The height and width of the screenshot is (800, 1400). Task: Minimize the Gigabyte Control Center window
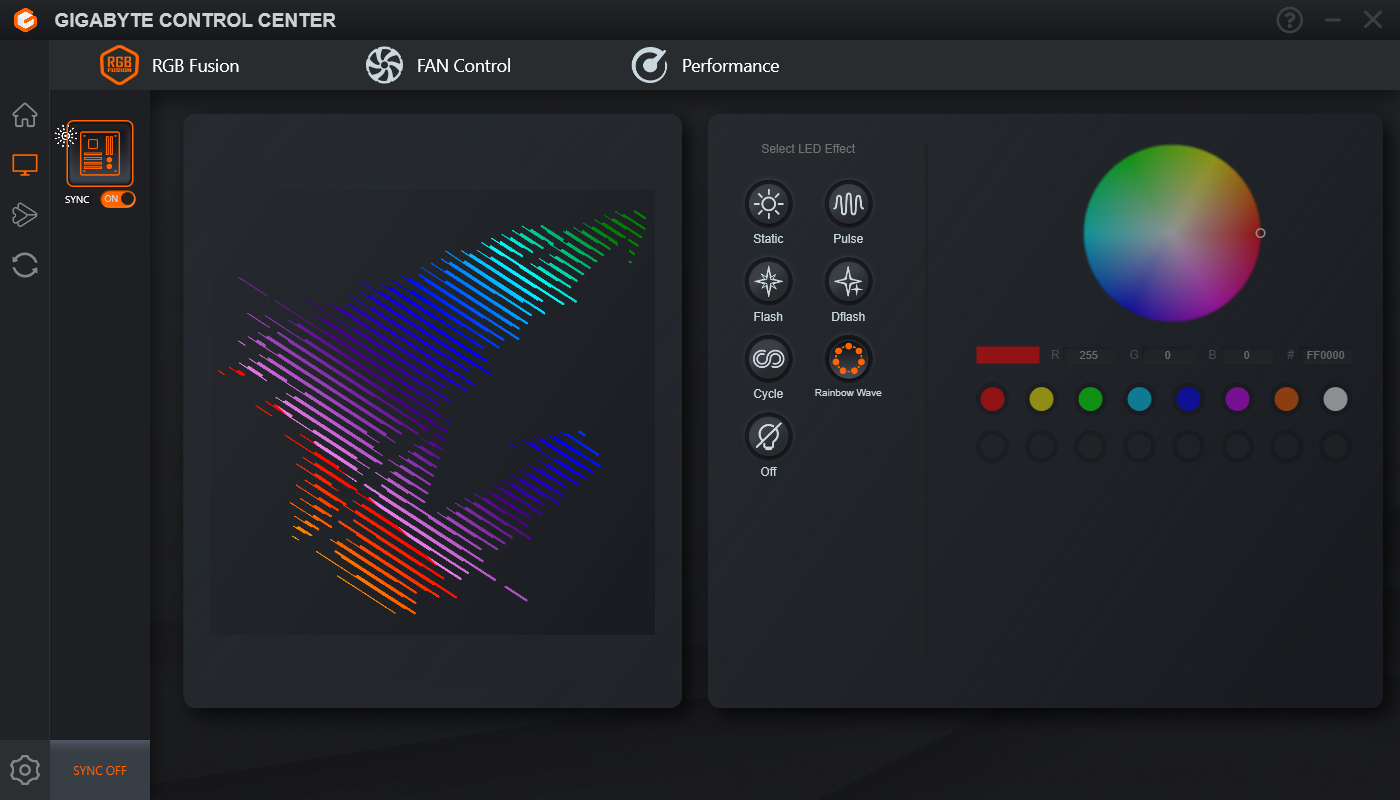tap(1333, 20)
